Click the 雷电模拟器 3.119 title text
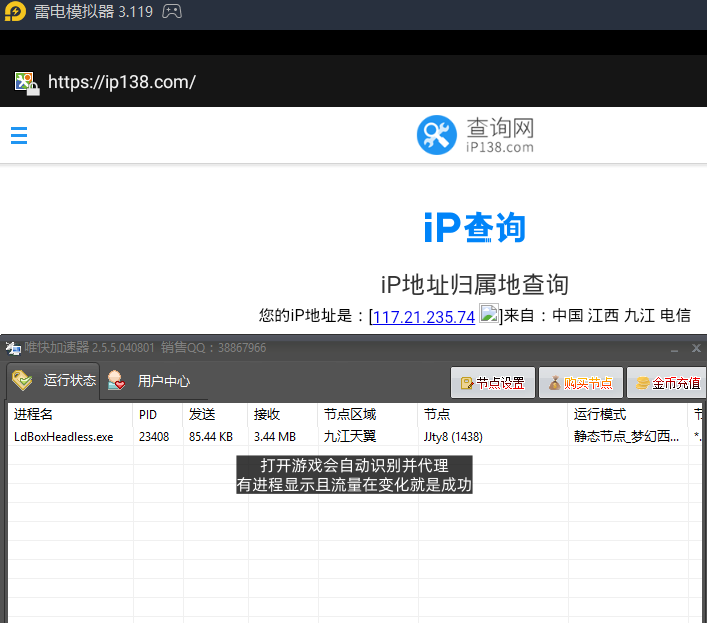This screenshot has height=623, width=707. 93,11
